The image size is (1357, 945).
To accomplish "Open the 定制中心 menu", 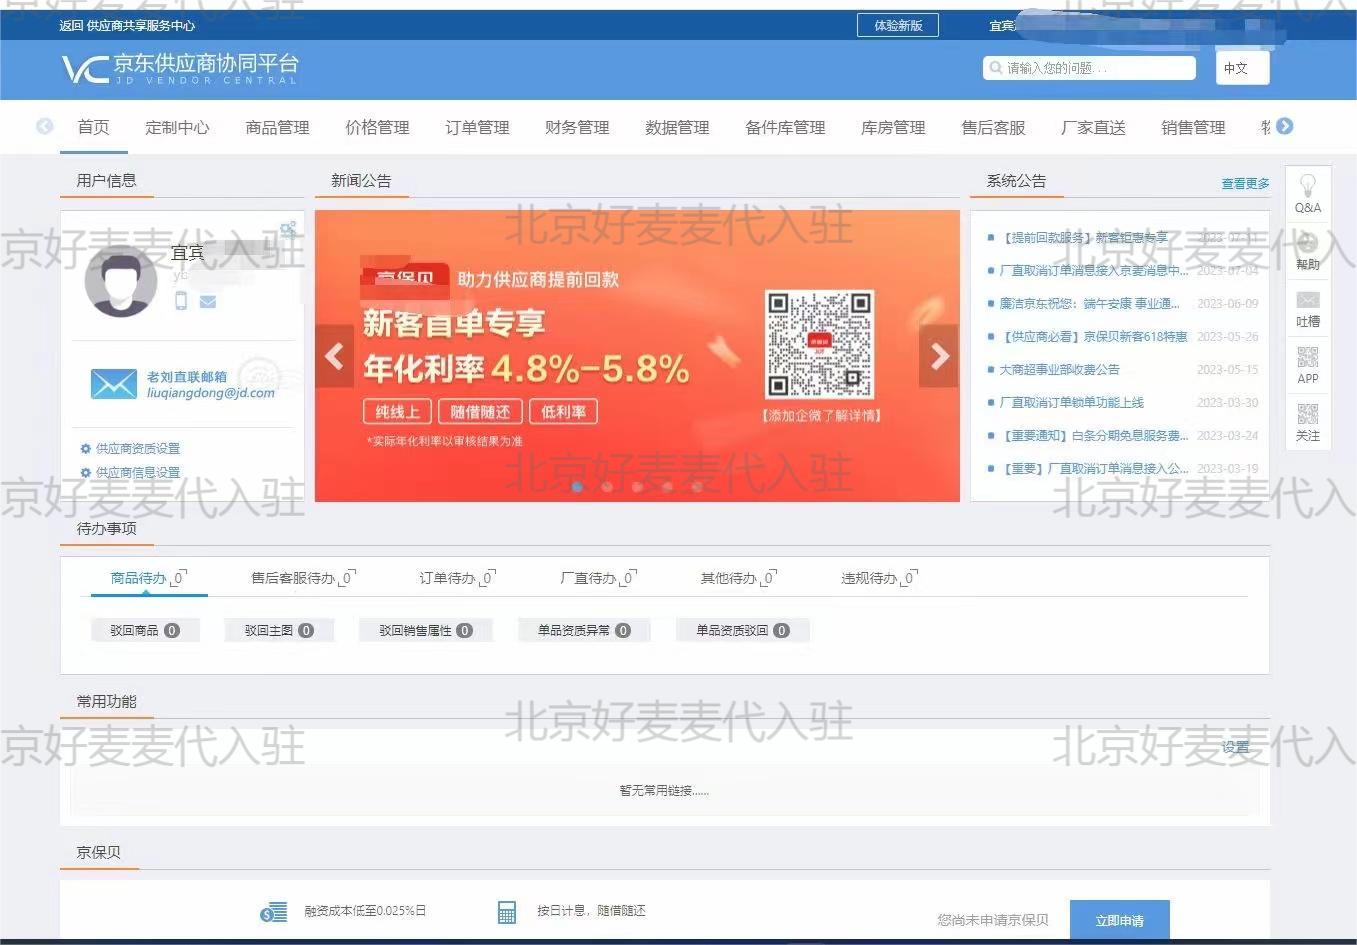I will [x=177, y=127].
